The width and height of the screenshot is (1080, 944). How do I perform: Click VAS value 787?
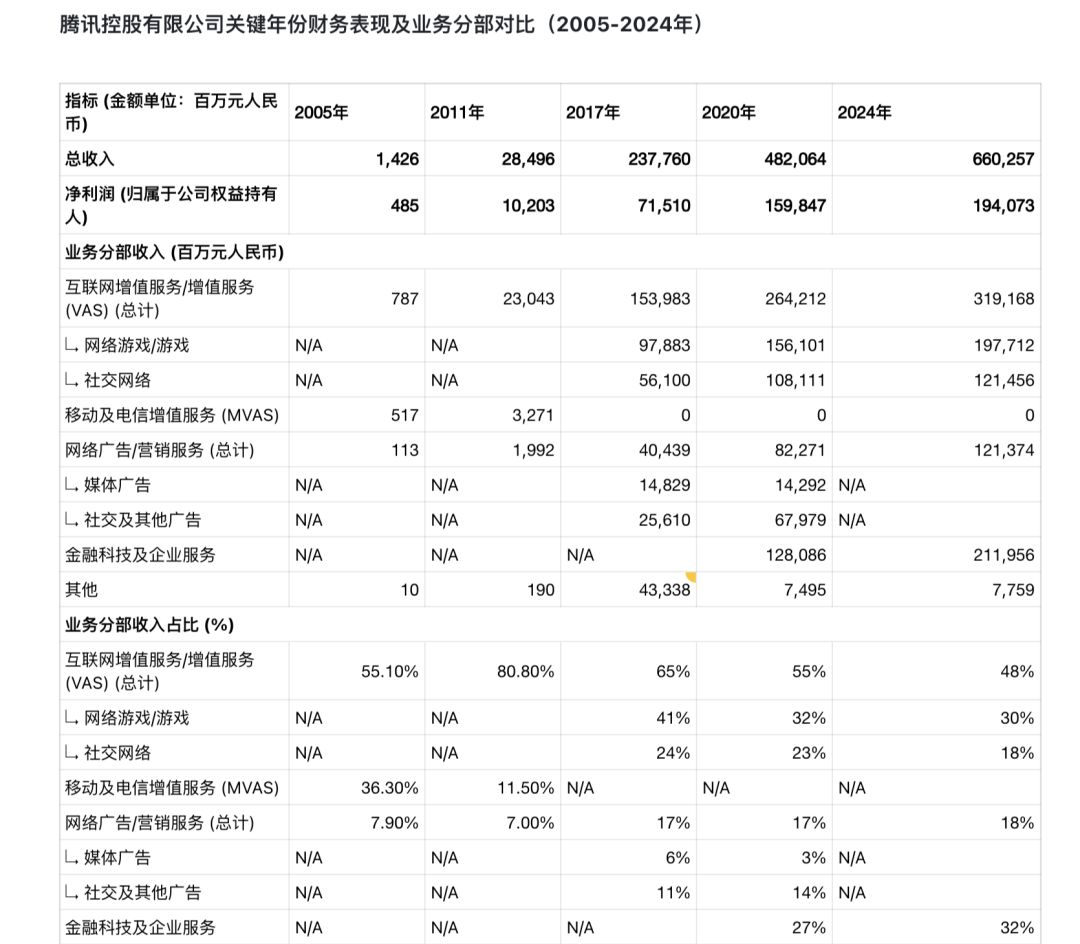pos(404,299)
